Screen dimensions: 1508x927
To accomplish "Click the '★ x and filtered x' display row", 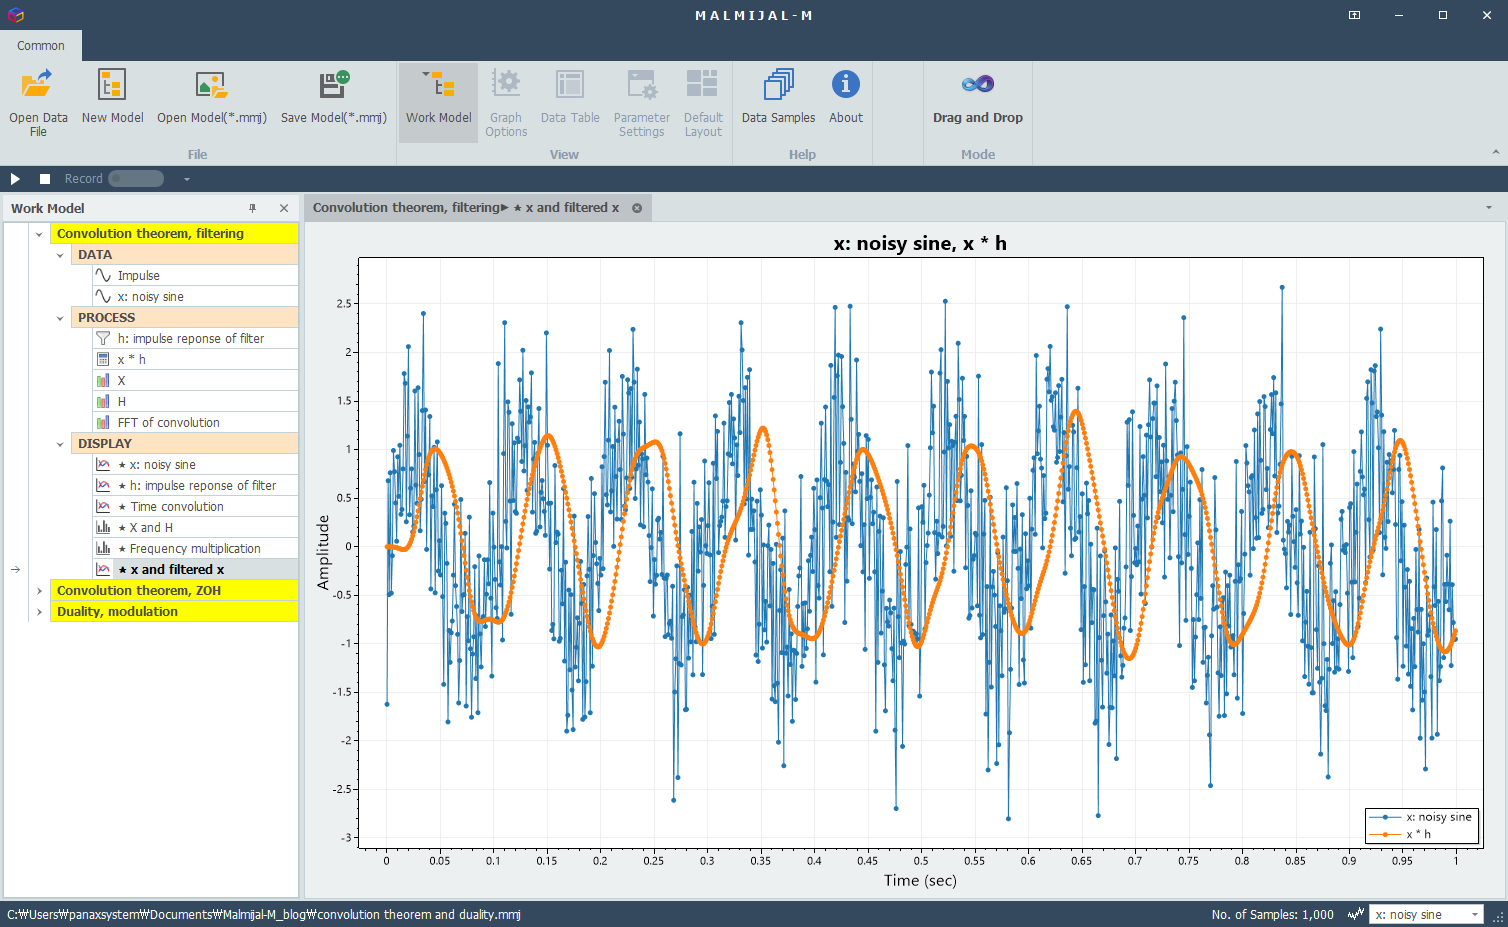I will point(195,570).
